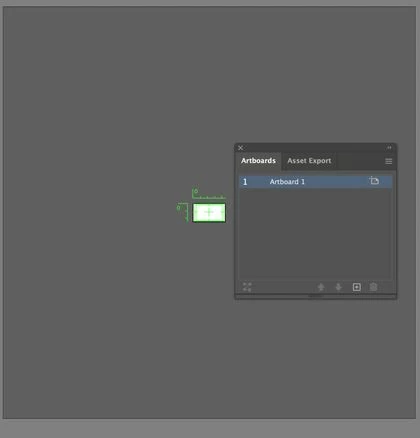Click the panel bottom resize grip
The width and height of the screenshot is (420, 438).
pyautogui.click(x=315, y=296)
